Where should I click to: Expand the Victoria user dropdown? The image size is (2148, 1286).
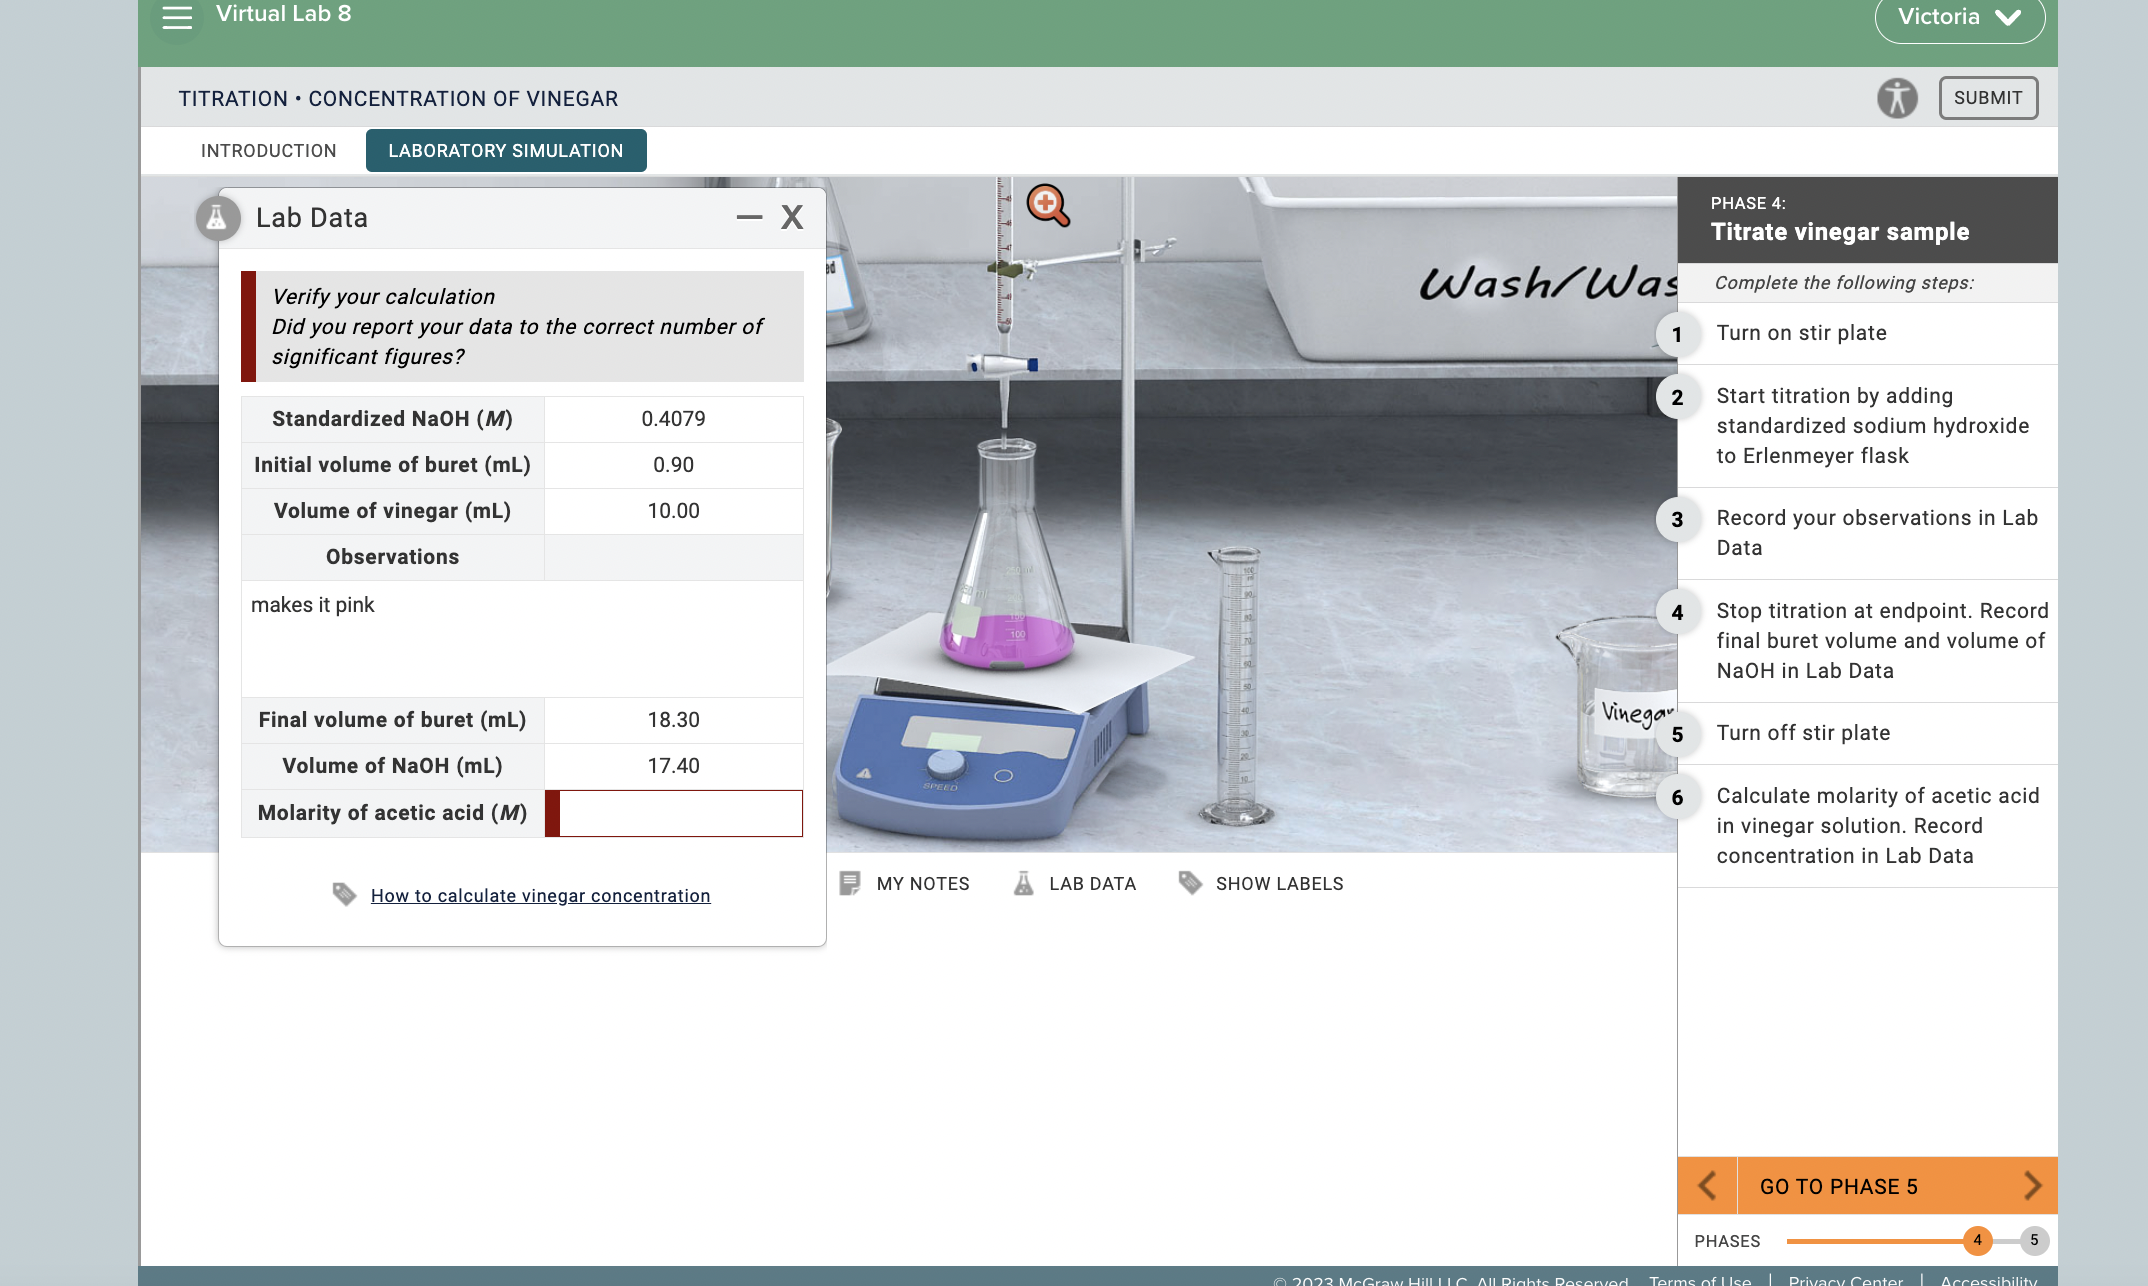coord(1959,18)
